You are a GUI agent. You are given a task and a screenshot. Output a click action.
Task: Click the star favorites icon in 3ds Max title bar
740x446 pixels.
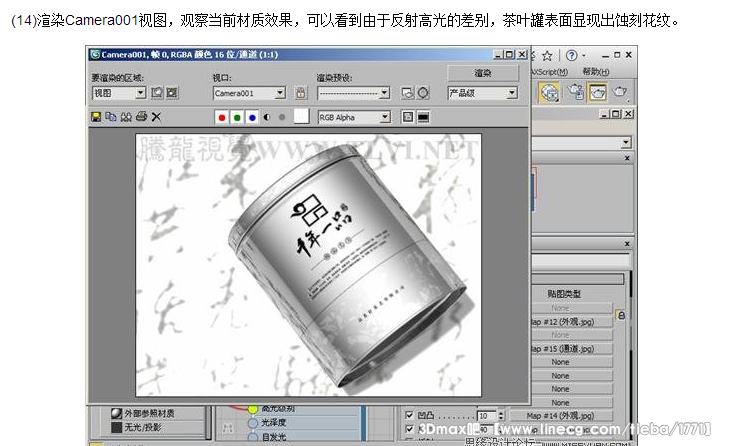547,56
